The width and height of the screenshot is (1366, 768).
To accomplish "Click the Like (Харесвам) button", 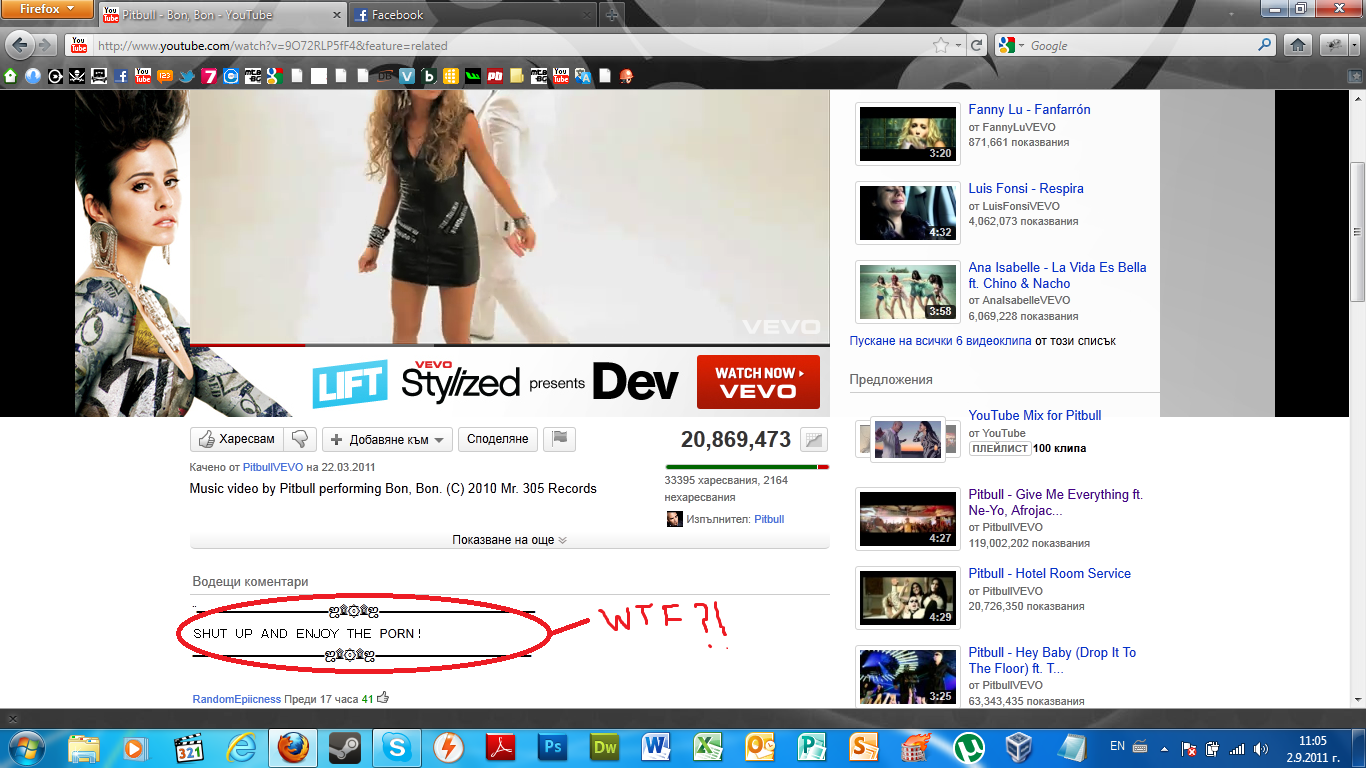I will [237, 439].
